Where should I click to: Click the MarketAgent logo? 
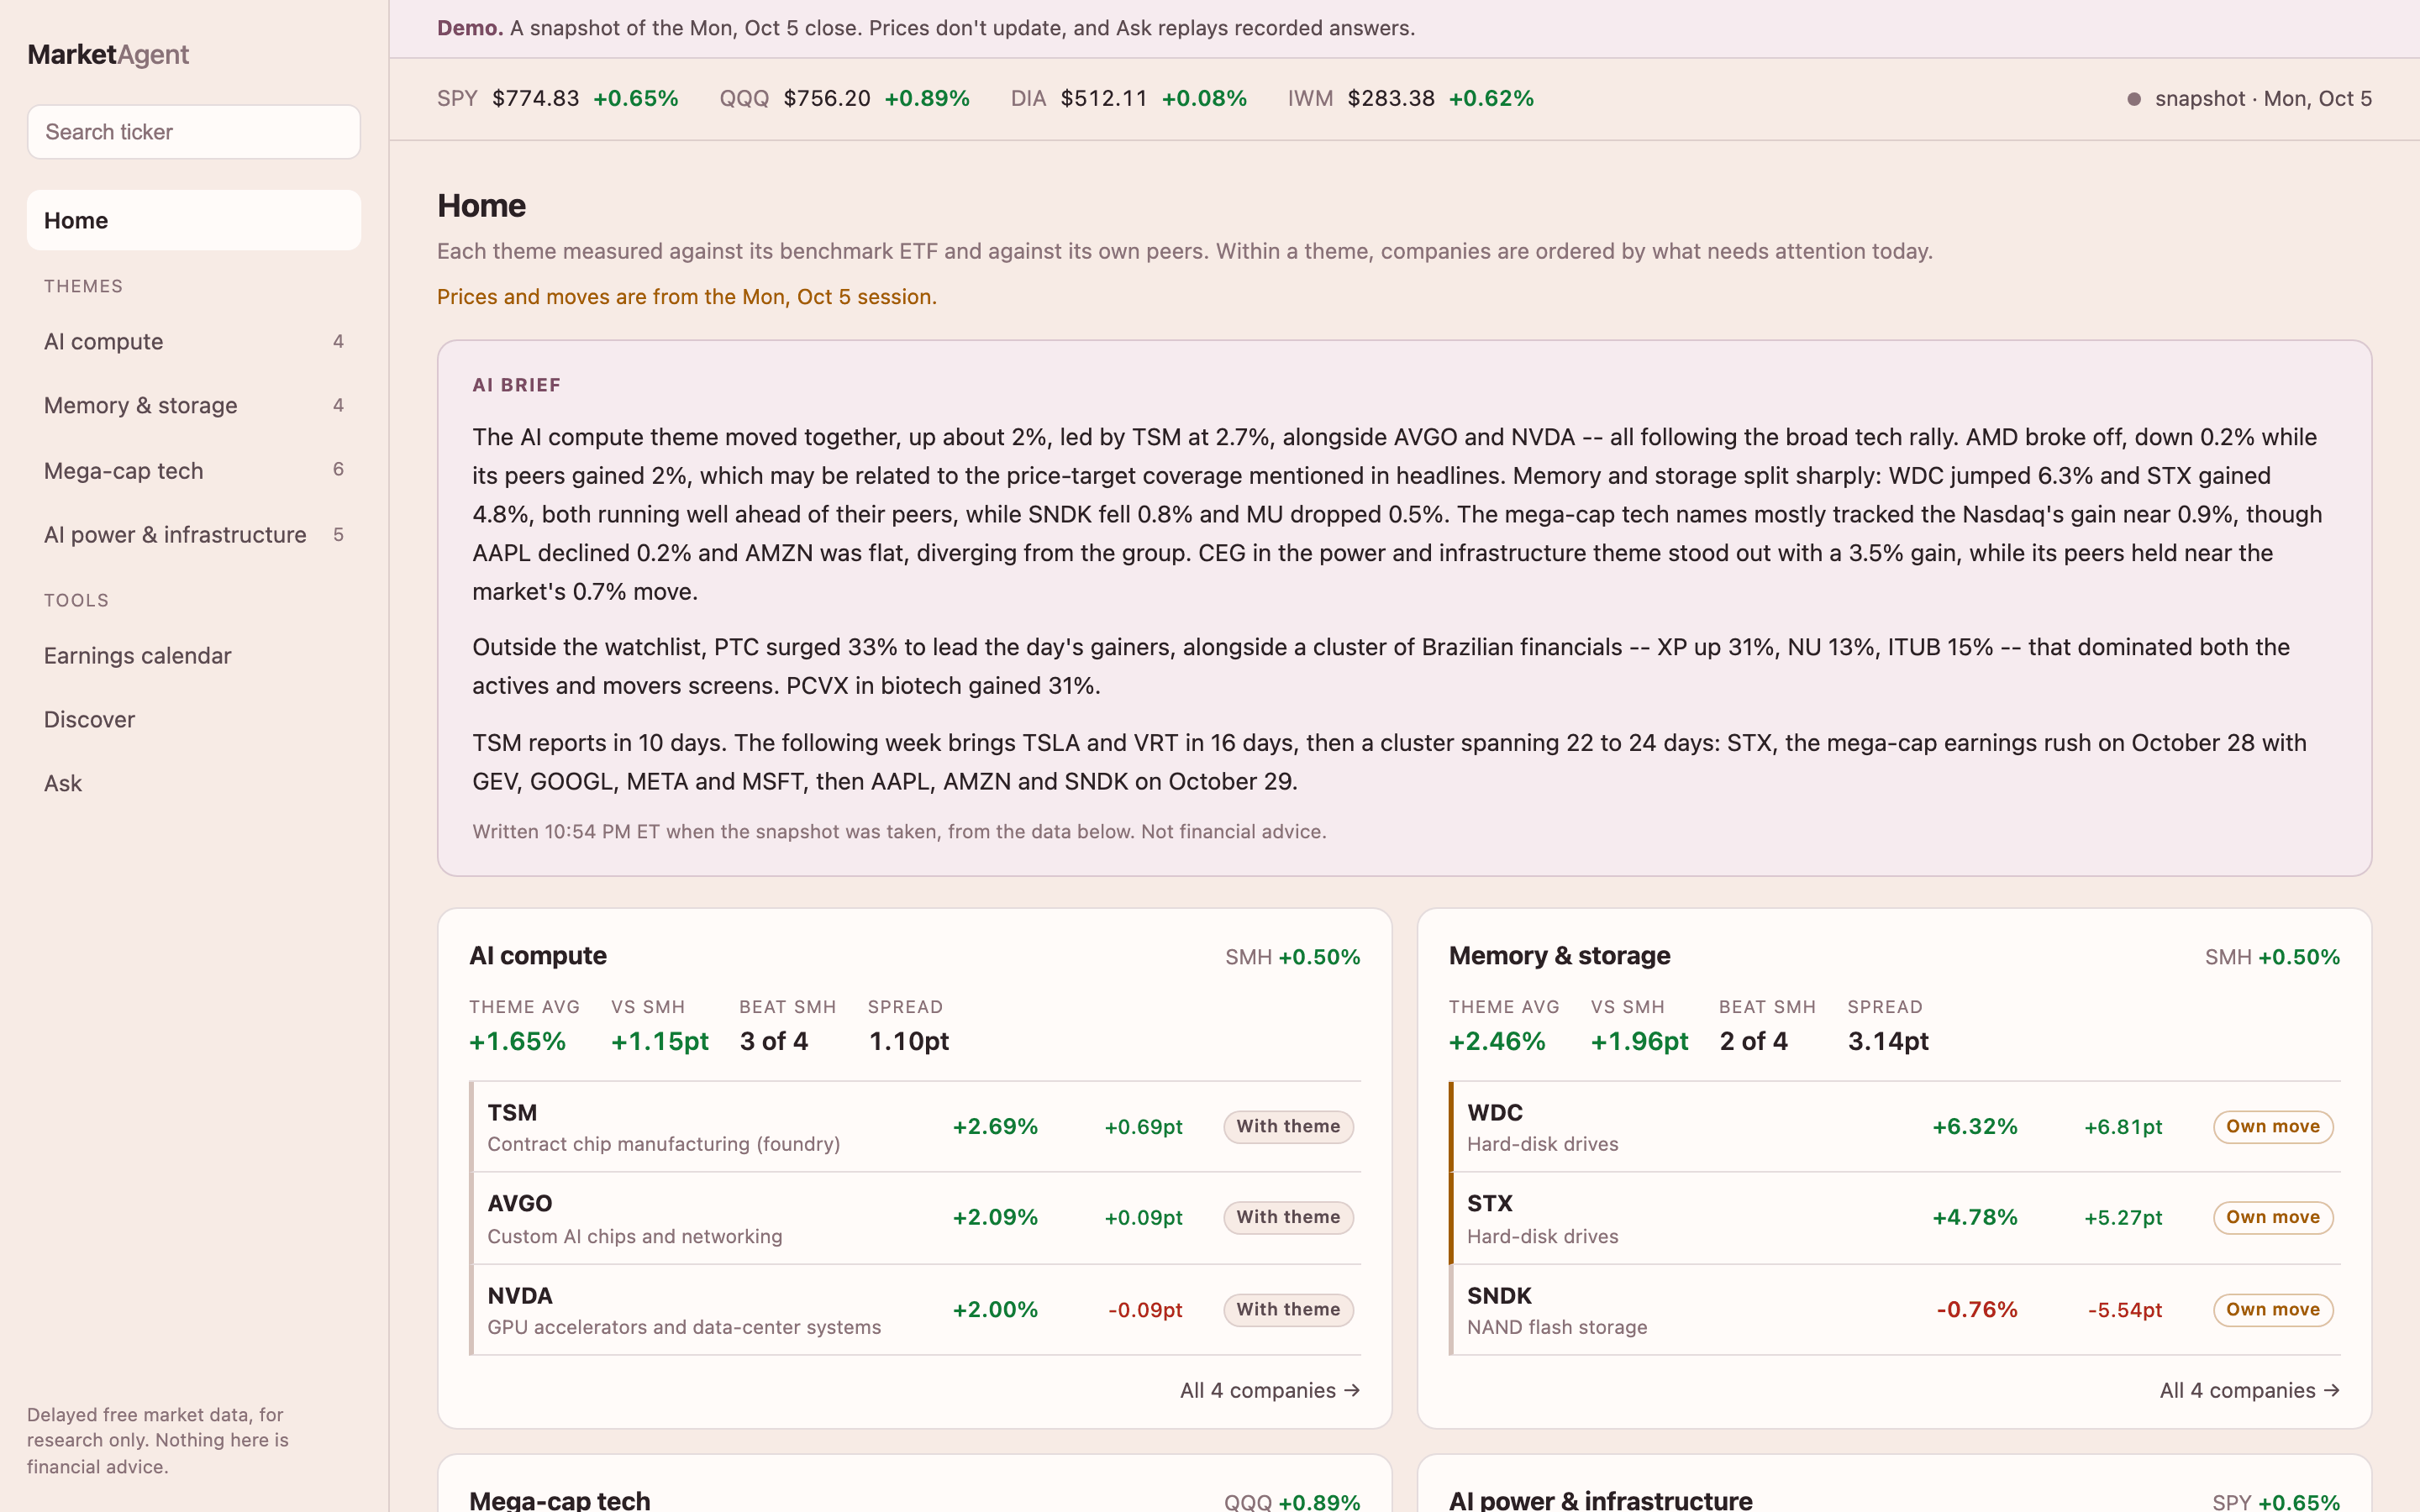108,55
